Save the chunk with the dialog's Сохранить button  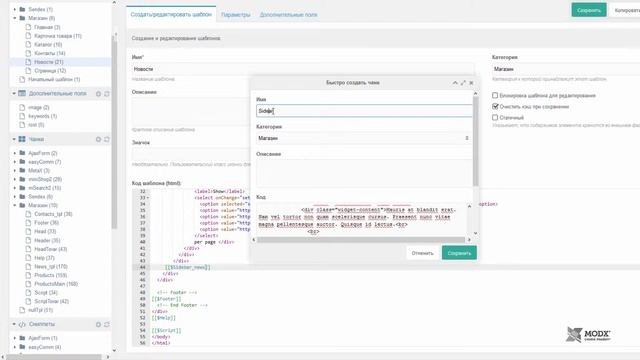tap(459, 253)
